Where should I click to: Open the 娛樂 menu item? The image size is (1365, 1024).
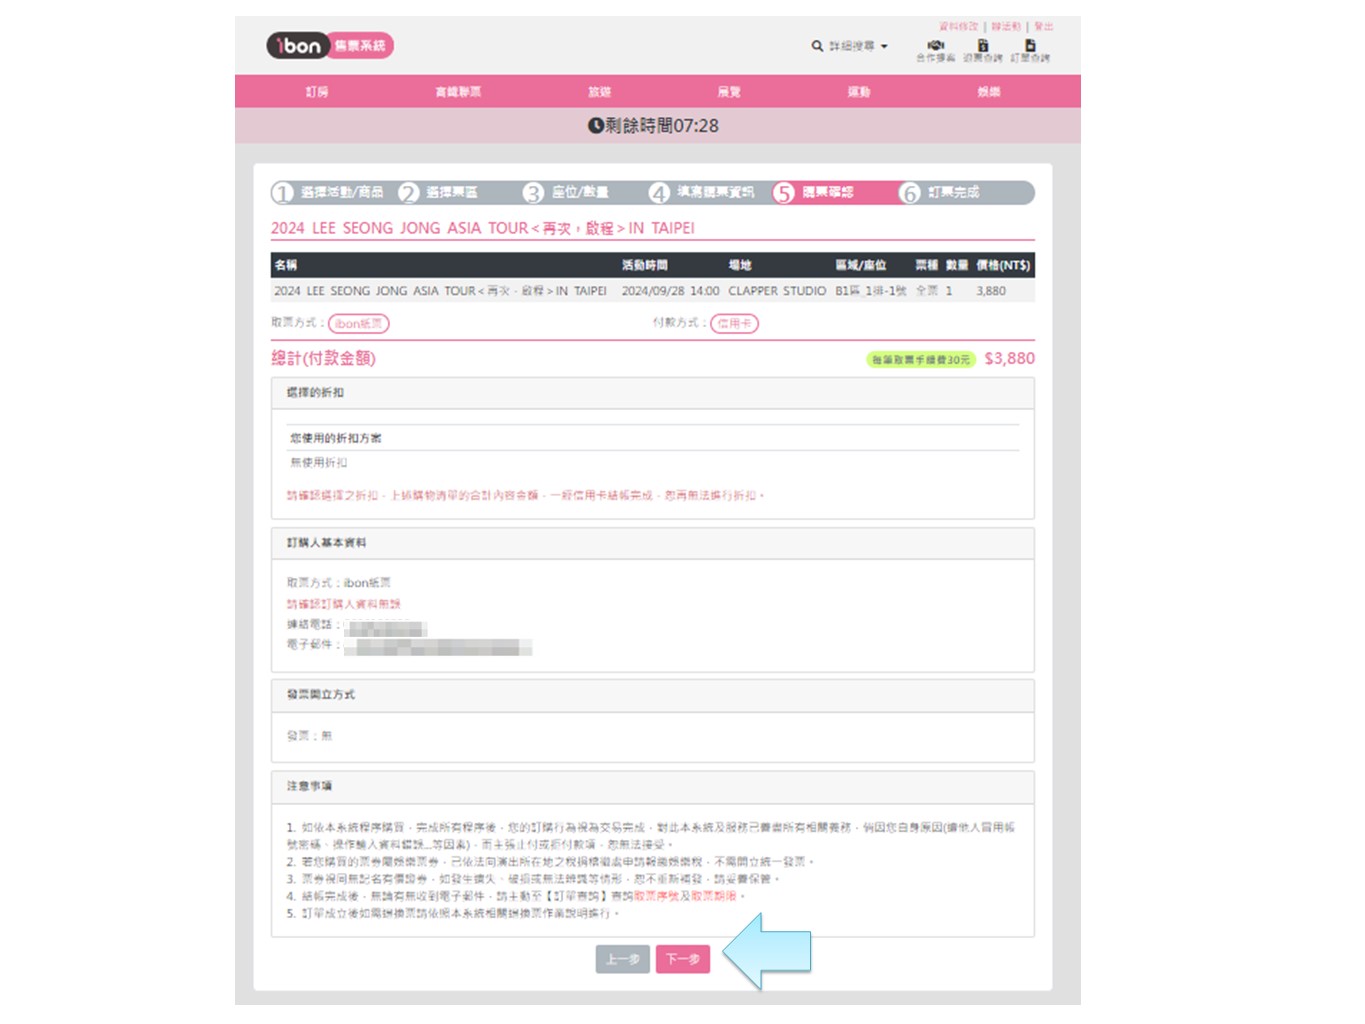tap(988, 91)
